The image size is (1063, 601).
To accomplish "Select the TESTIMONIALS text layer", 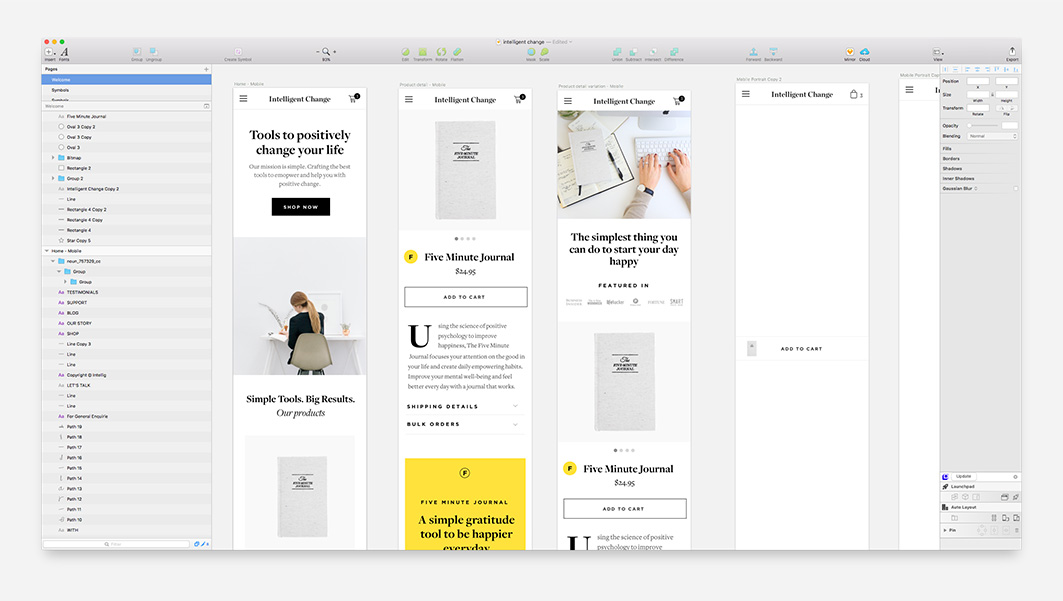I will point(127,292).
